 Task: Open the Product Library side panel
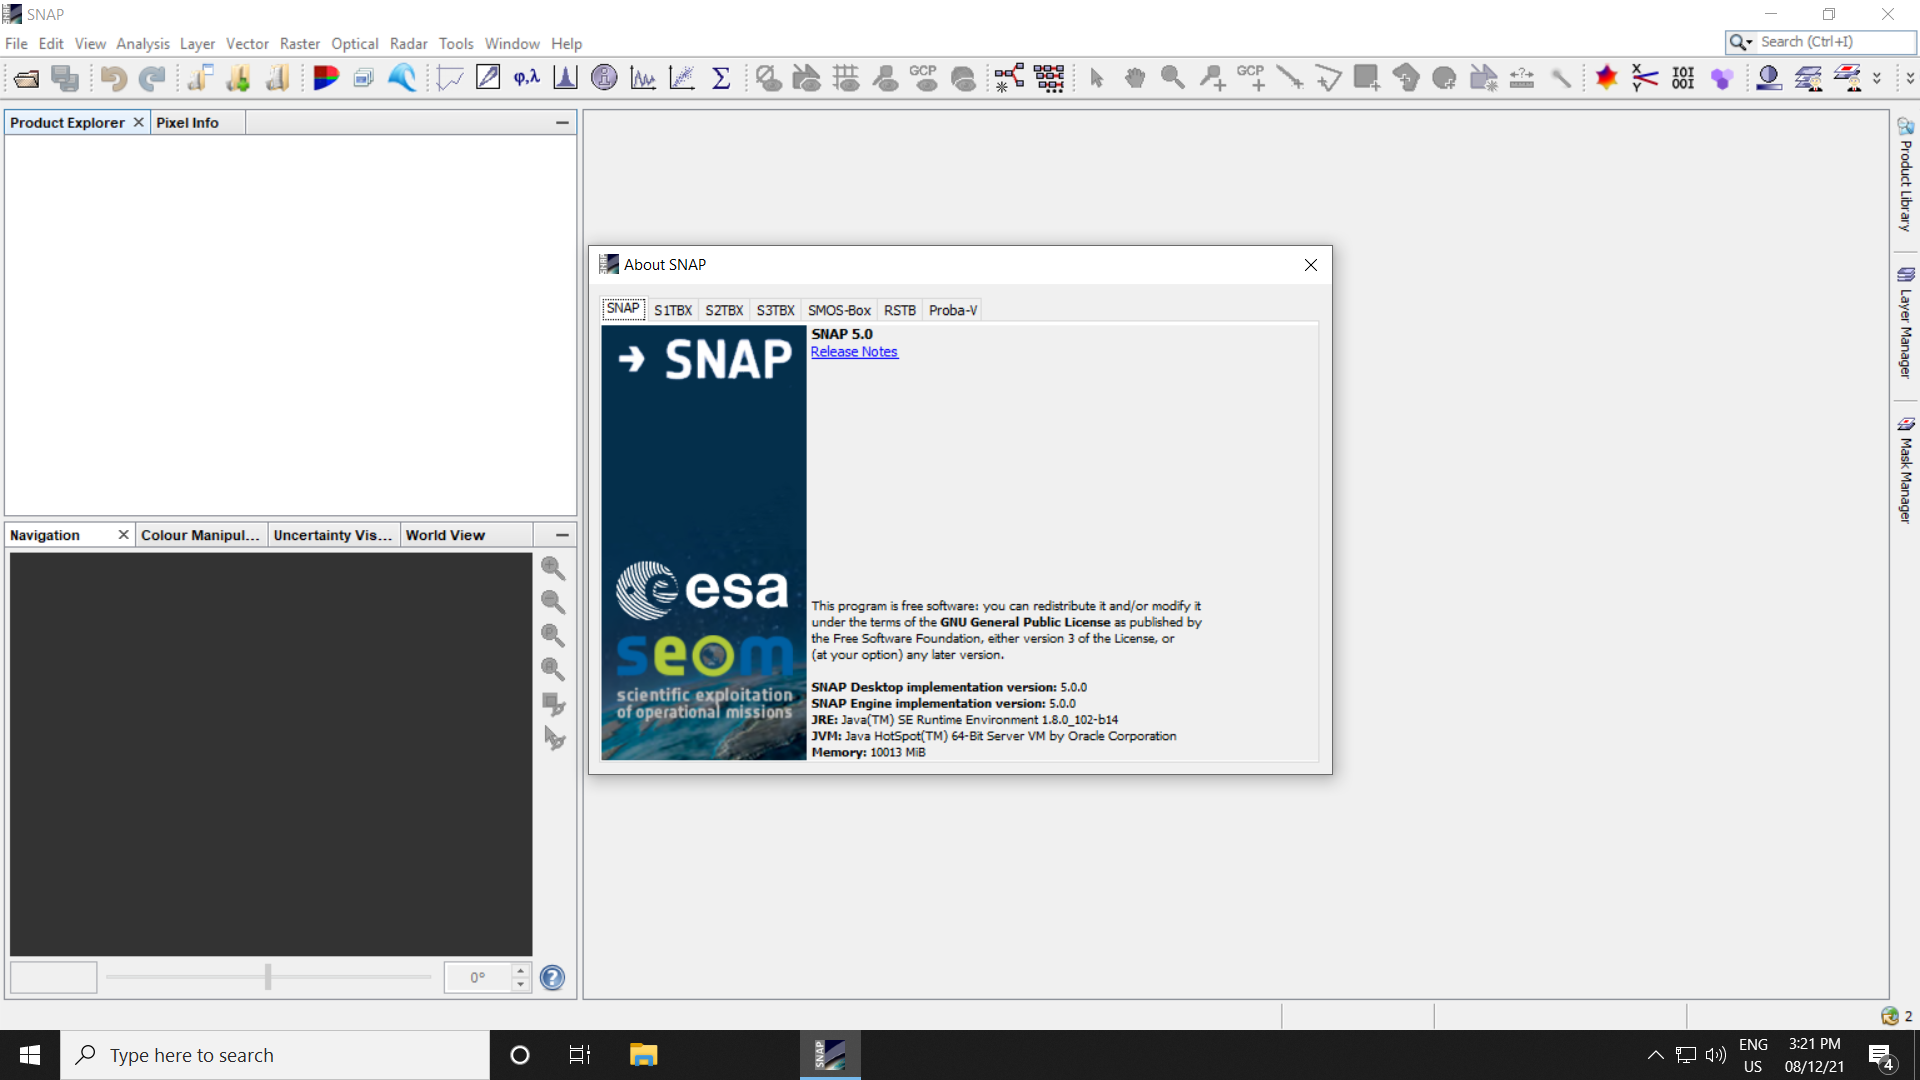coord(1905,176)
